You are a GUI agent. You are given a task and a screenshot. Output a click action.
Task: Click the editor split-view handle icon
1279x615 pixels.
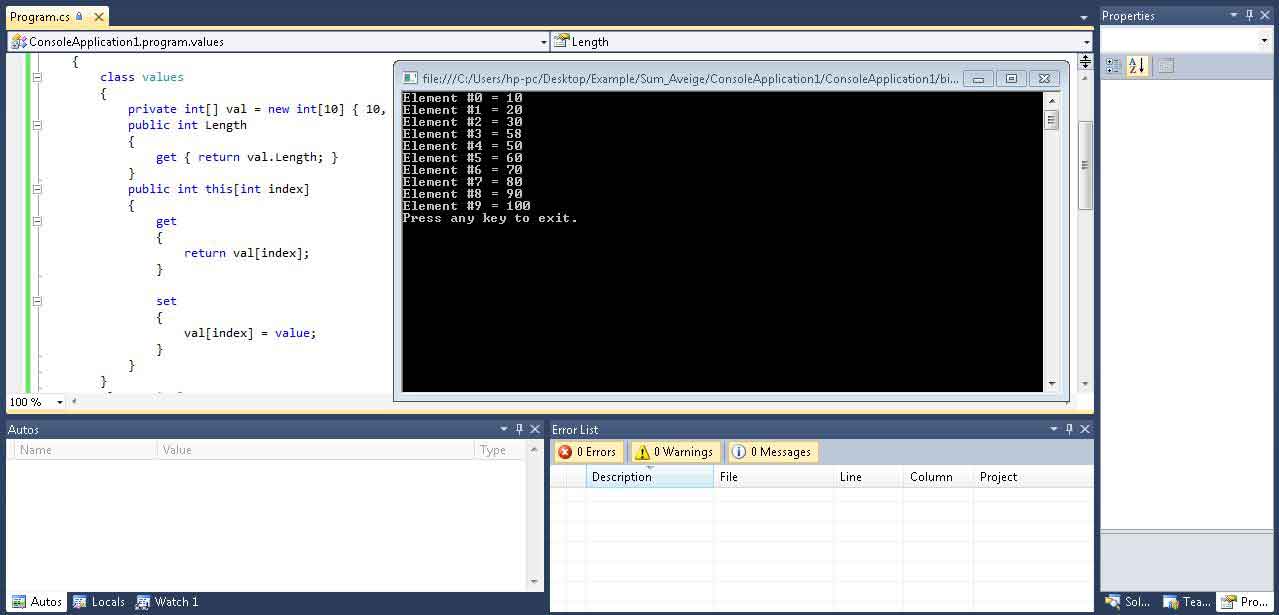1085,61
